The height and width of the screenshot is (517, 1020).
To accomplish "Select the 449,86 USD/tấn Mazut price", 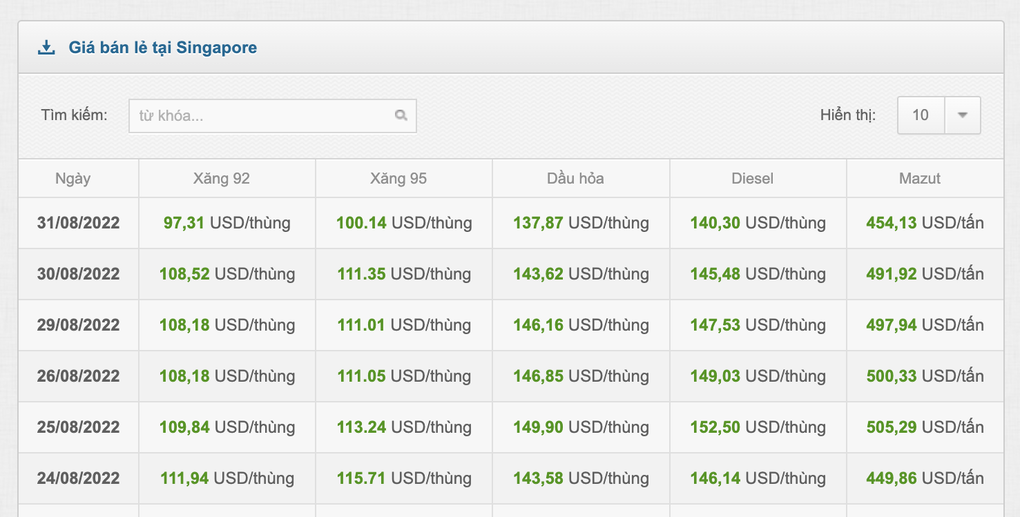I will coord(925,478).
